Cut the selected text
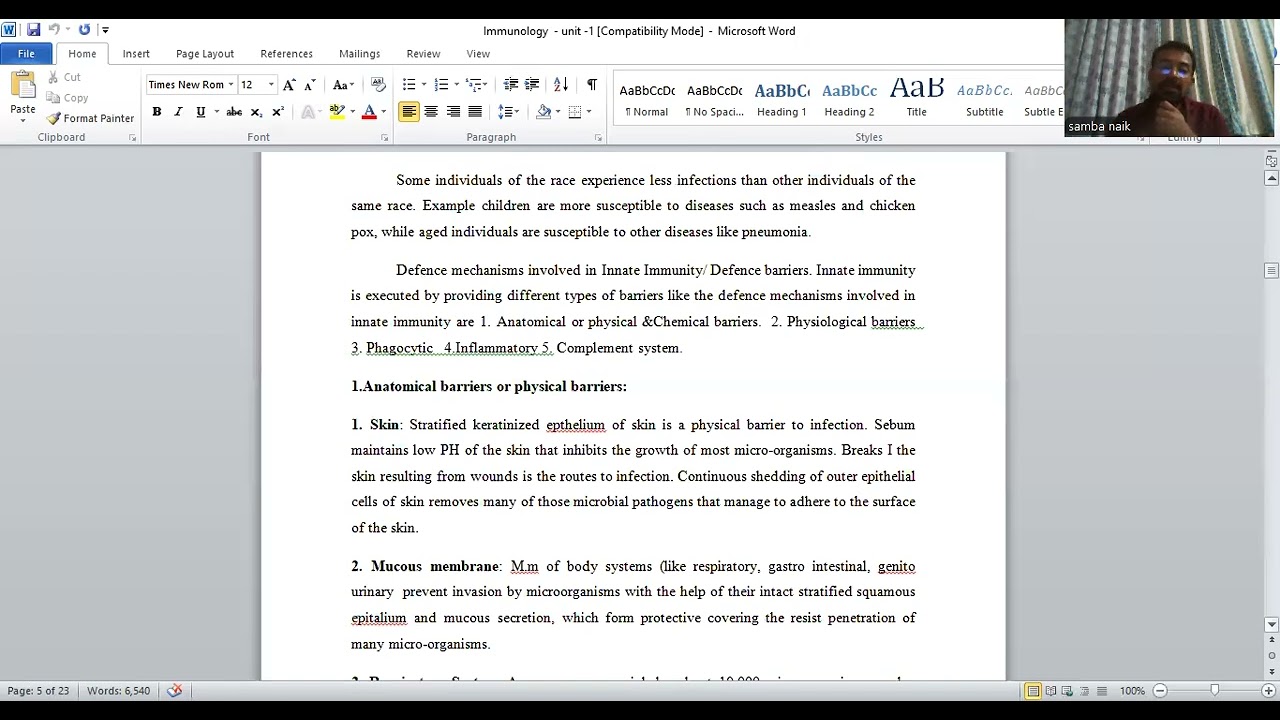This screenshot has width=1280, height=720. [x=63, y=77]
